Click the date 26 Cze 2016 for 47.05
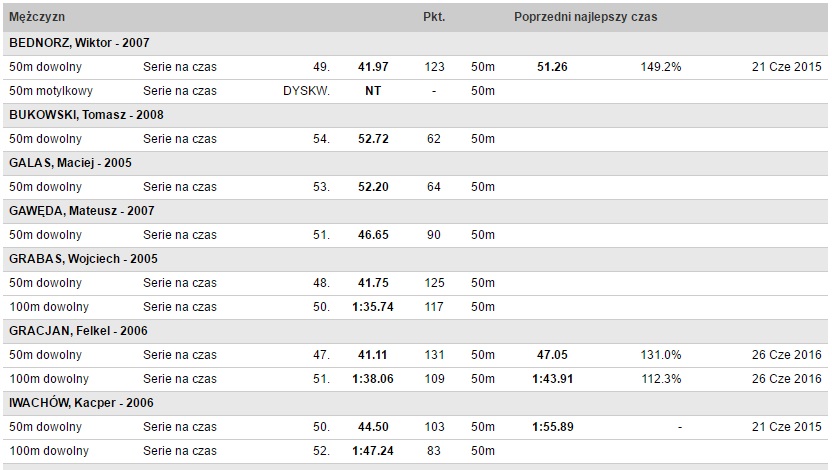The width and height of the screenshot is (832, 470). click(786, 355)
